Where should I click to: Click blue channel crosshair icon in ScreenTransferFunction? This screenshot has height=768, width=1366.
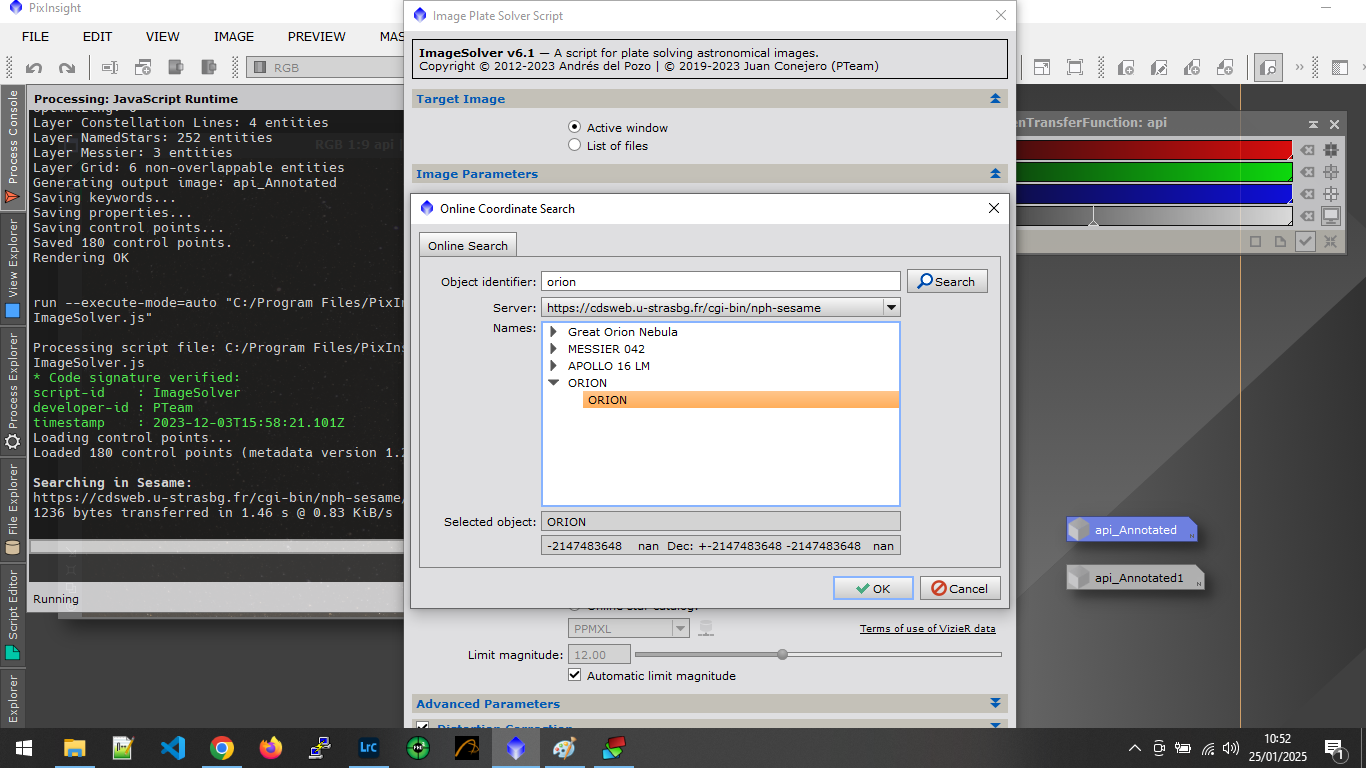(x=1331, y=194)
